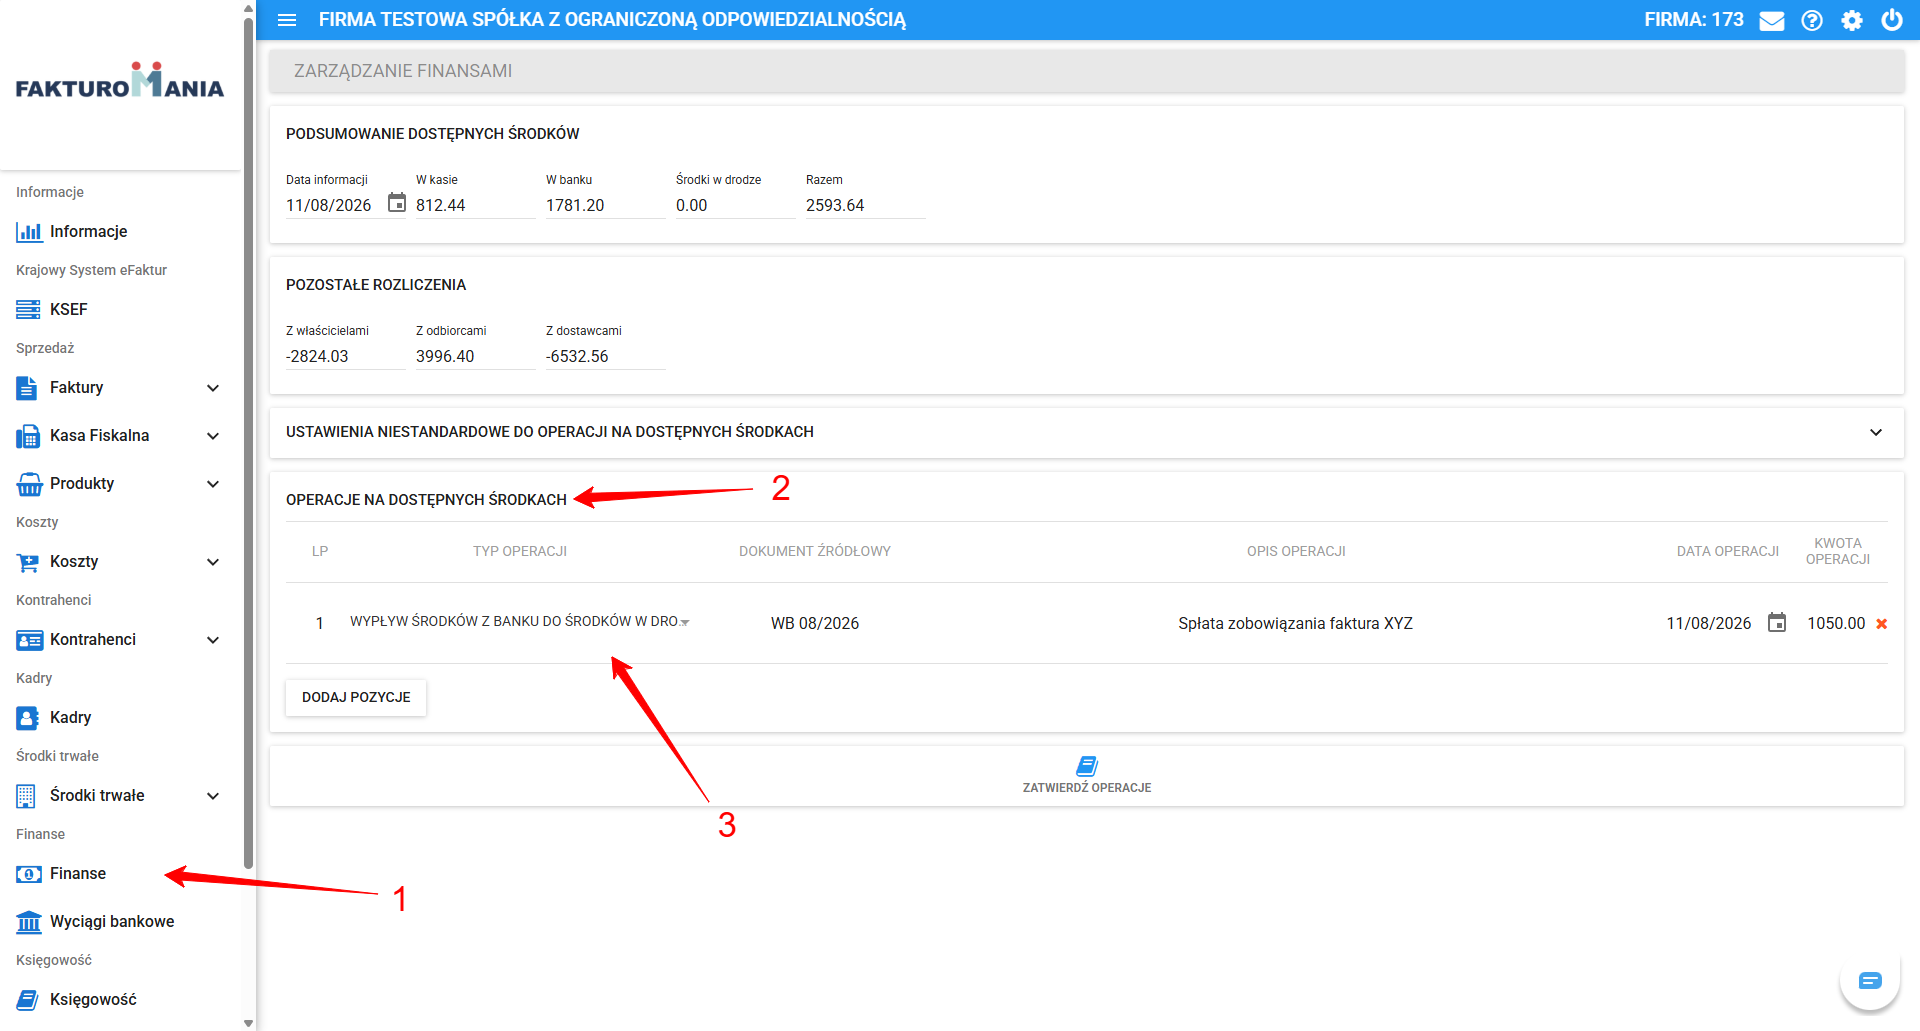Open settings gear icon in header
Image resolution: width=1920 pixels, height=1031 pixels.
click(1852, 21)
